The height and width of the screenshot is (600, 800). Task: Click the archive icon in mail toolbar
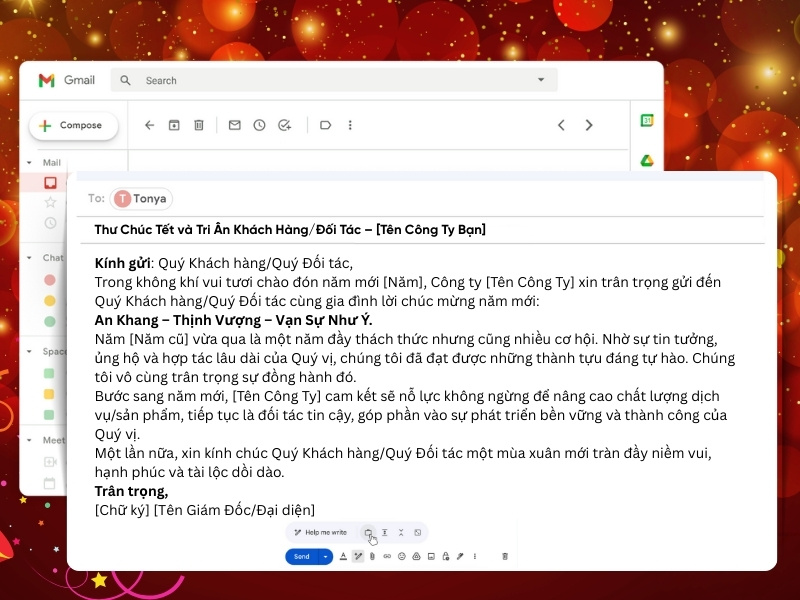pyautogui.click(x=174, y=125)
